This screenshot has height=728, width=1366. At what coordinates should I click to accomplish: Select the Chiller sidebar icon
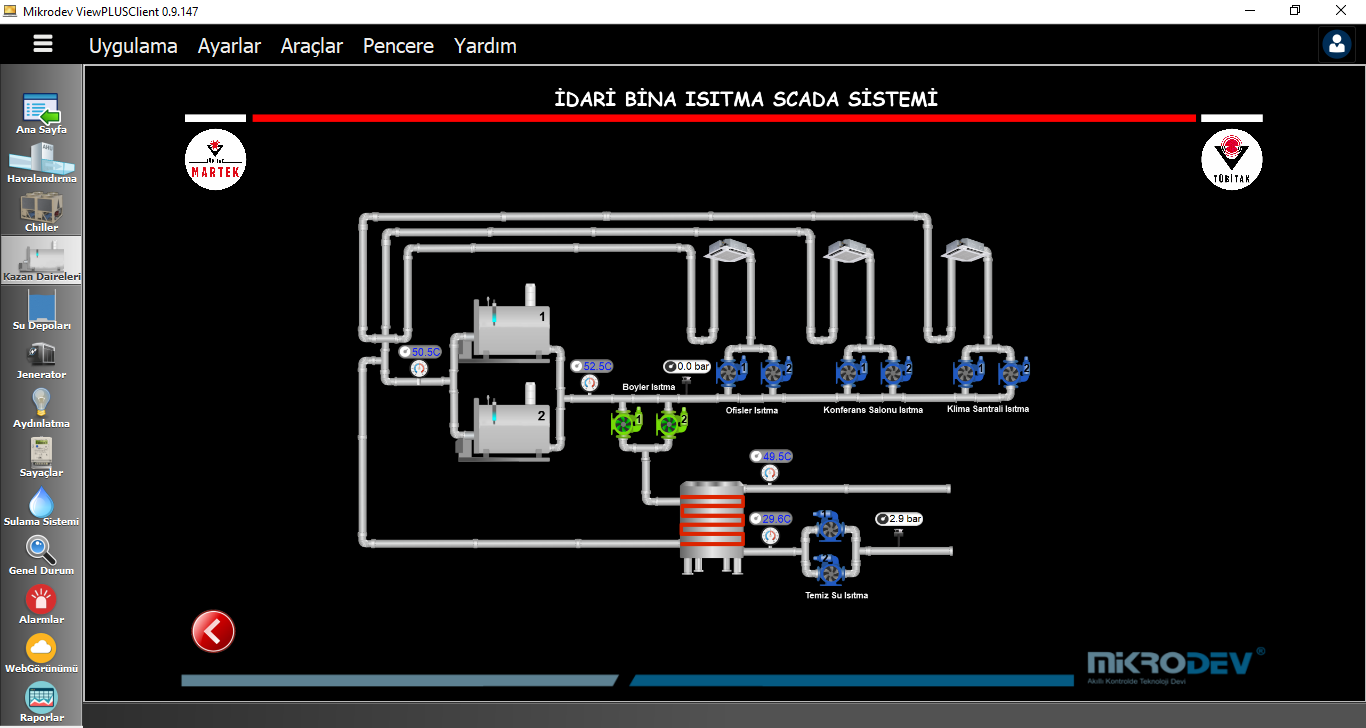click(x=41, y=206)
